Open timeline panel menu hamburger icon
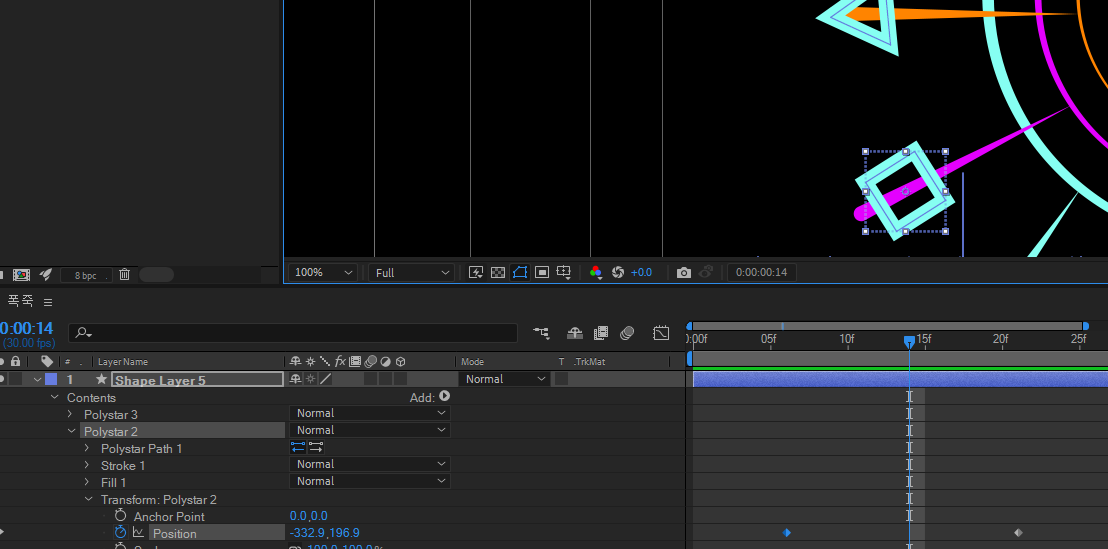This screenshot has height=549, width=1108. coord(48,302)
